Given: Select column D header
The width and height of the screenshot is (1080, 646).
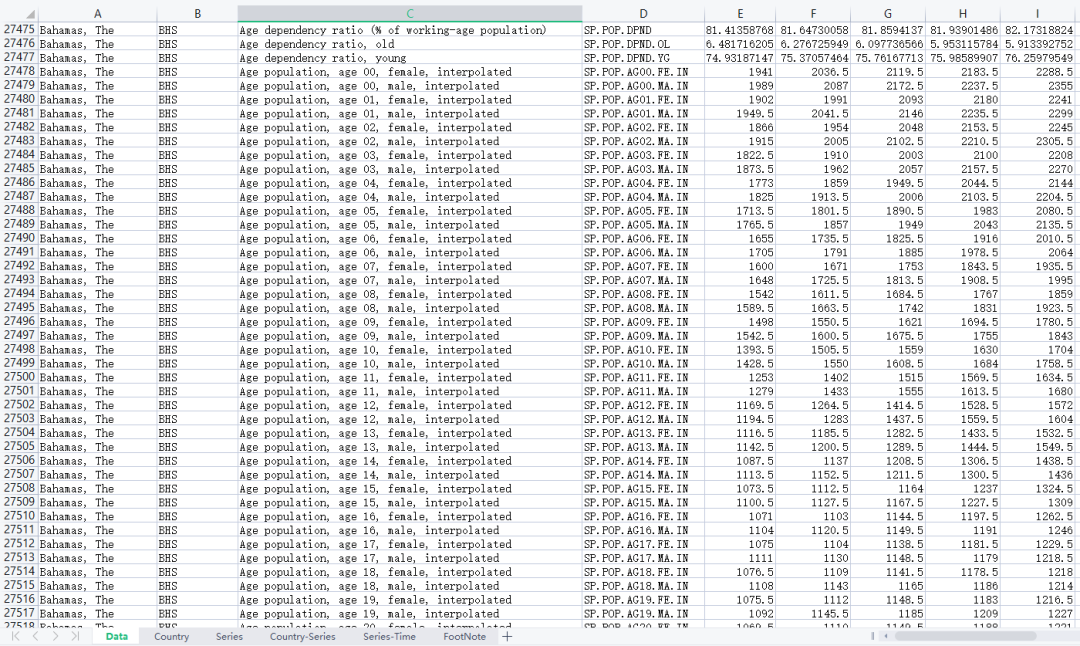Looking at the screenshot, I should pyautogui.click(x=643, y=14).
